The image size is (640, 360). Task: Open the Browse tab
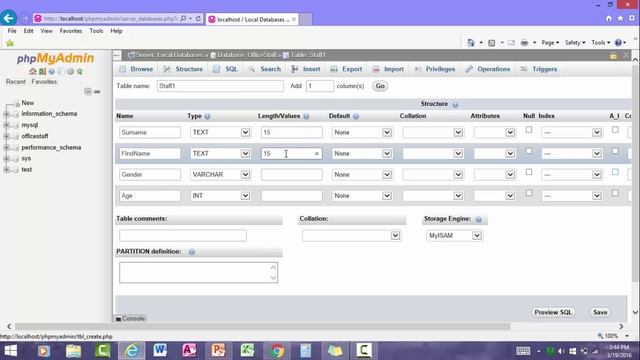pos(137,69)
